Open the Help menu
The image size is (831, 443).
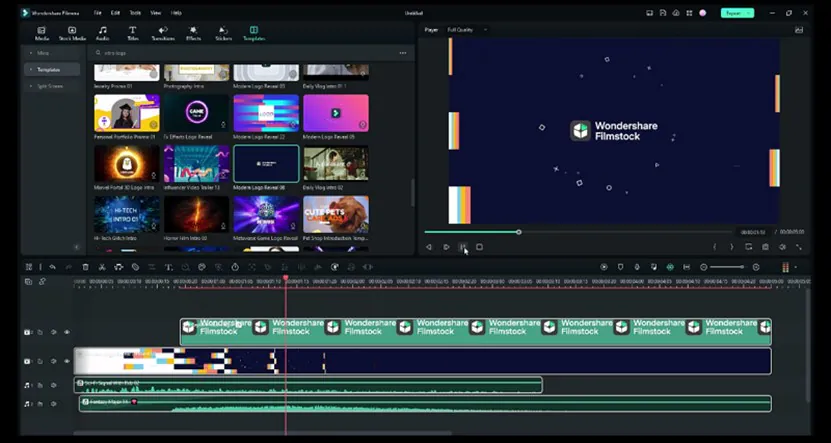(176, 13)
